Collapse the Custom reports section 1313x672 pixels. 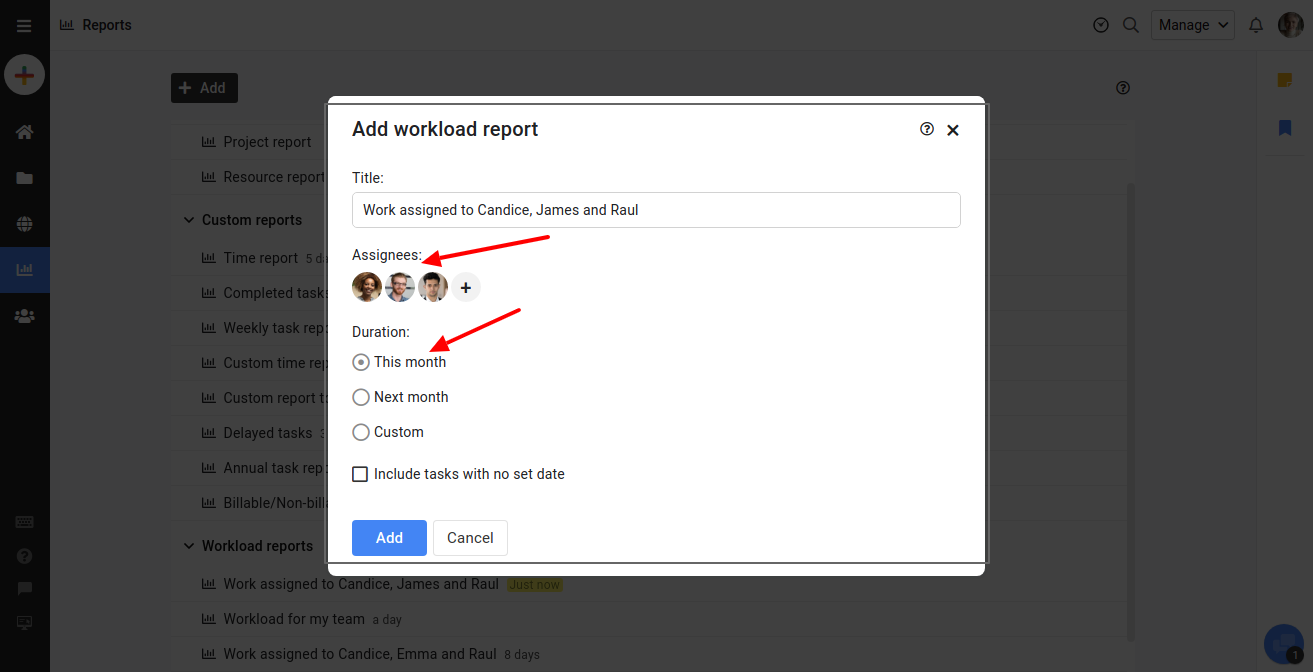tap(189, 219)
